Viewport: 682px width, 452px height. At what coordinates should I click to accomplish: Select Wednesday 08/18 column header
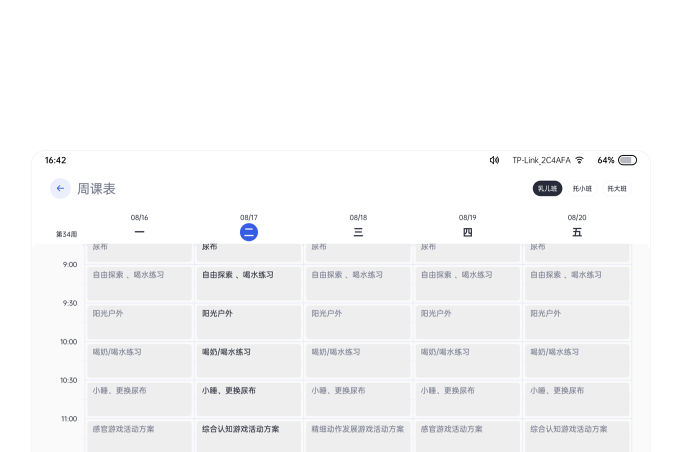[358, 226]
